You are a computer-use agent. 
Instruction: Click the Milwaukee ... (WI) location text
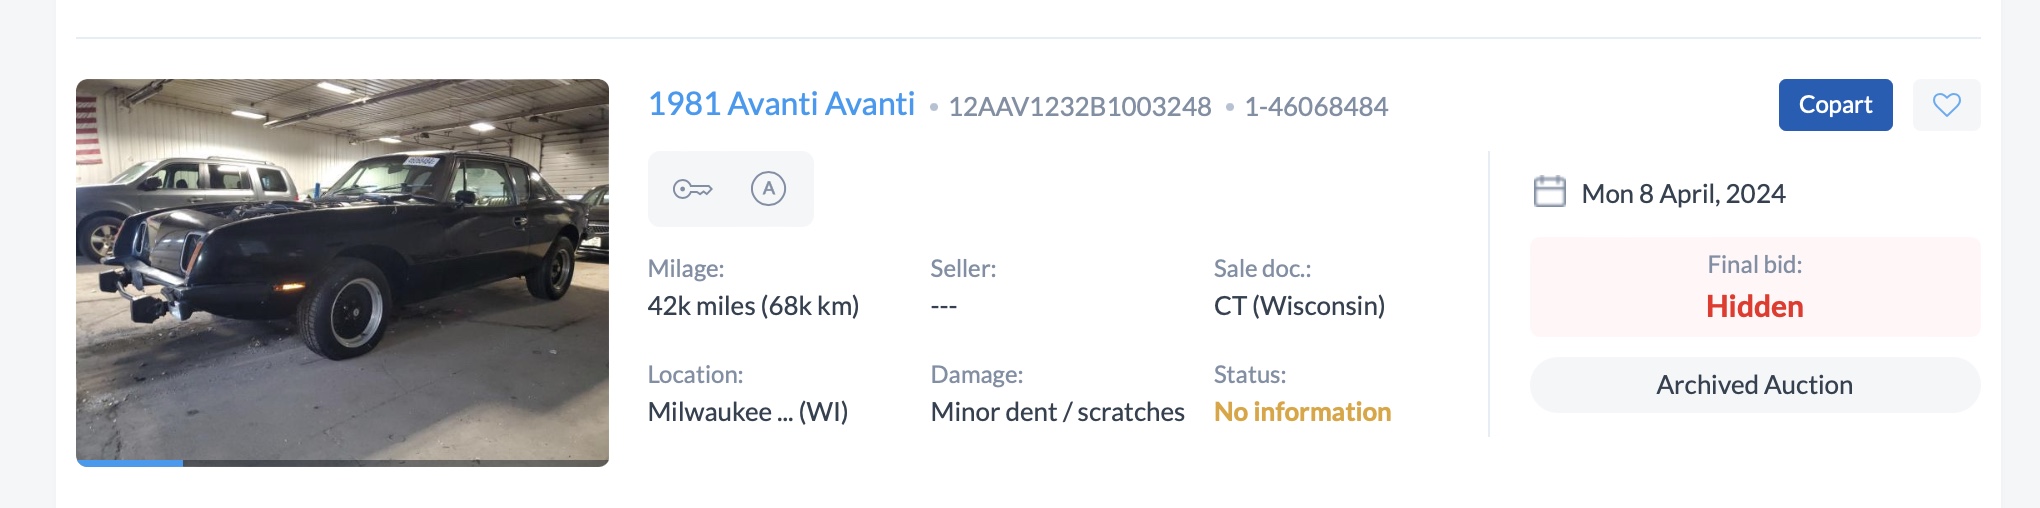pyautogui.click(x=747, y=412)
